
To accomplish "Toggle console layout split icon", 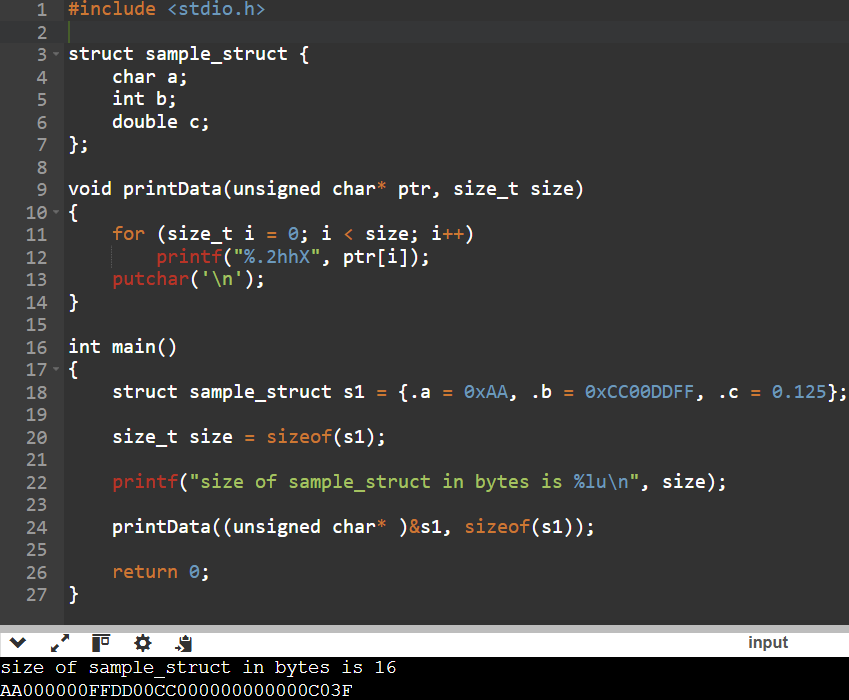I will [x=101, y=643].
